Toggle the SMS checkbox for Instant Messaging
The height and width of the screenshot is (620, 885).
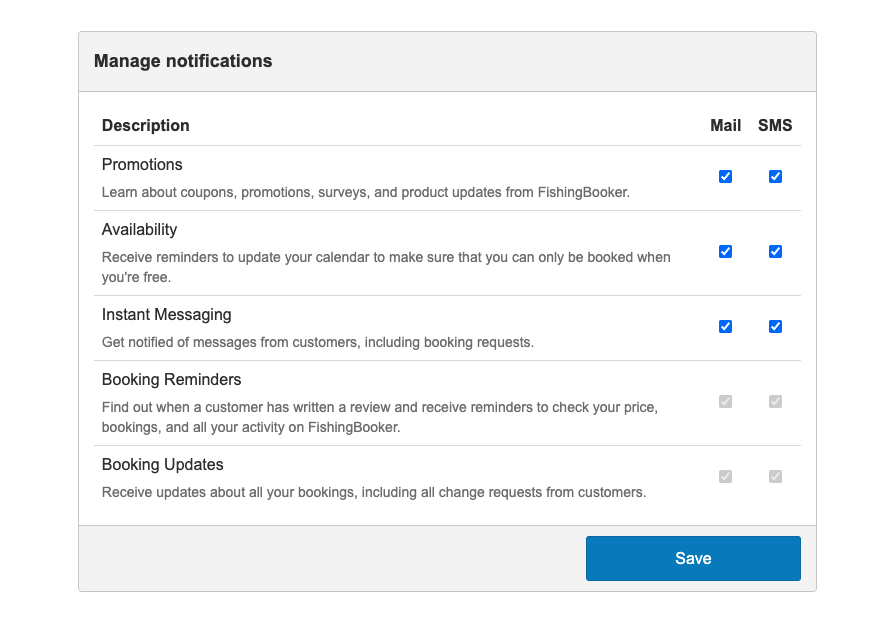(x=775, y=326)
